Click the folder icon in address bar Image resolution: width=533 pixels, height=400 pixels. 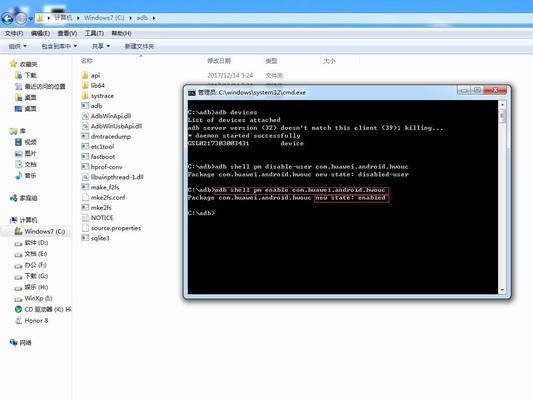[40, 18]
